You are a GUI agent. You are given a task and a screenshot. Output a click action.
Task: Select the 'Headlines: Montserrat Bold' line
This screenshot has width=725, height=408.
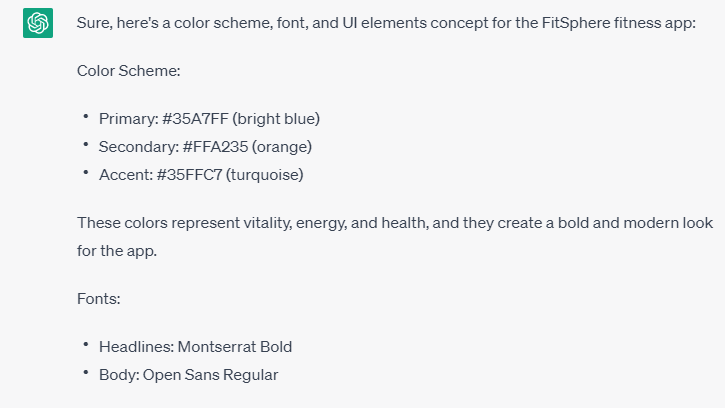pyautogui.click(x=196, y=347)
